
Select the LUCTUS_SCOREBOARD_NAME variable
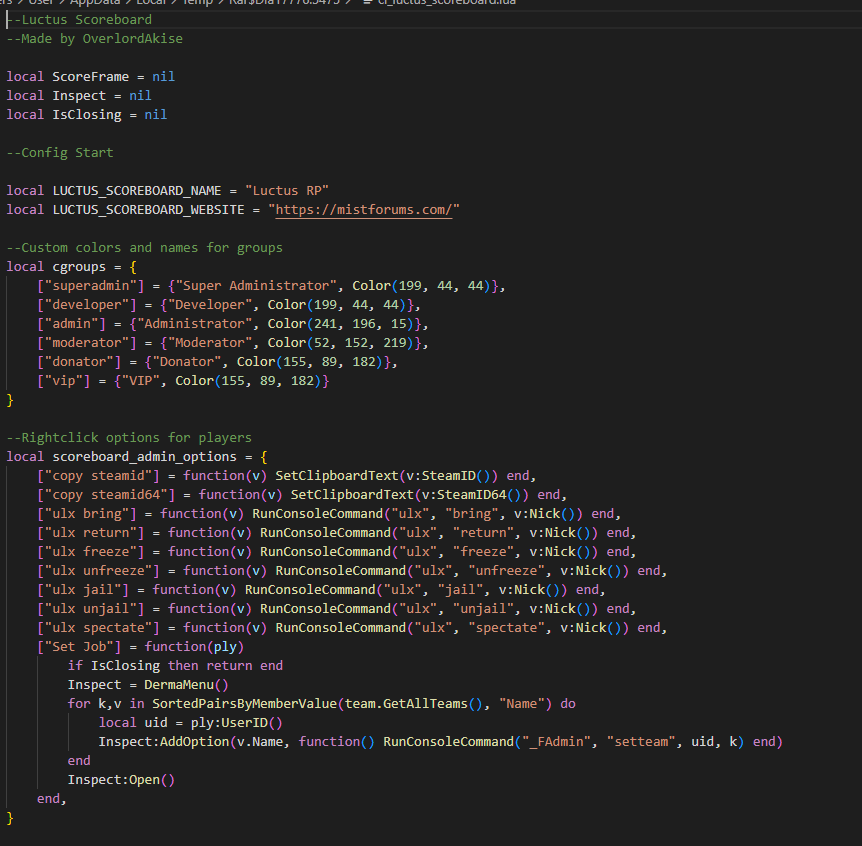pyautogui.click(x=137, y=191)
